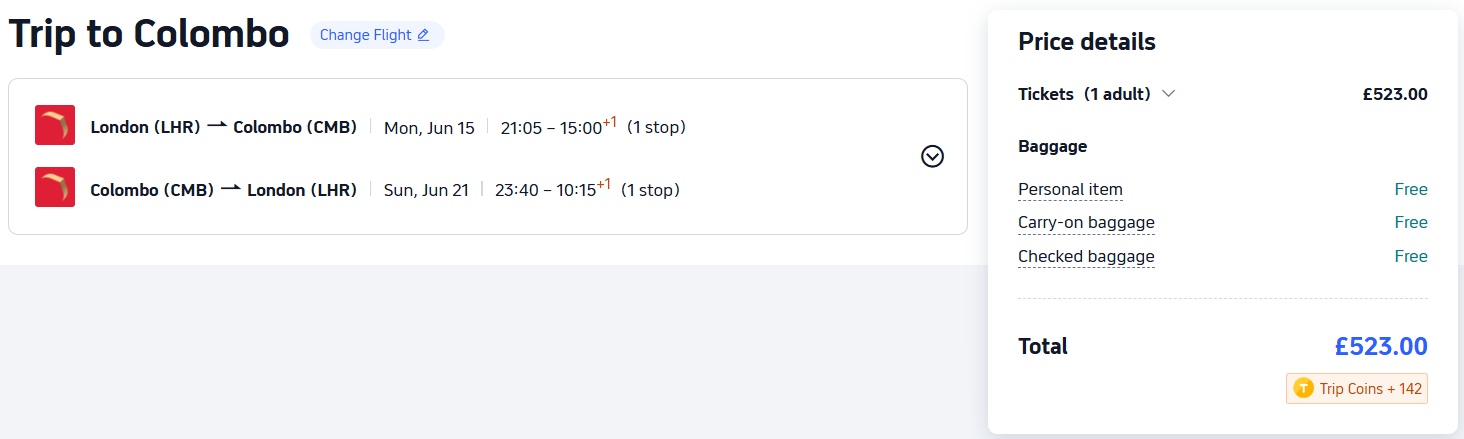Click the Free label next to Checked baggage
Viewport: 1464px width, 439px height.
[x=1410, y=257]
